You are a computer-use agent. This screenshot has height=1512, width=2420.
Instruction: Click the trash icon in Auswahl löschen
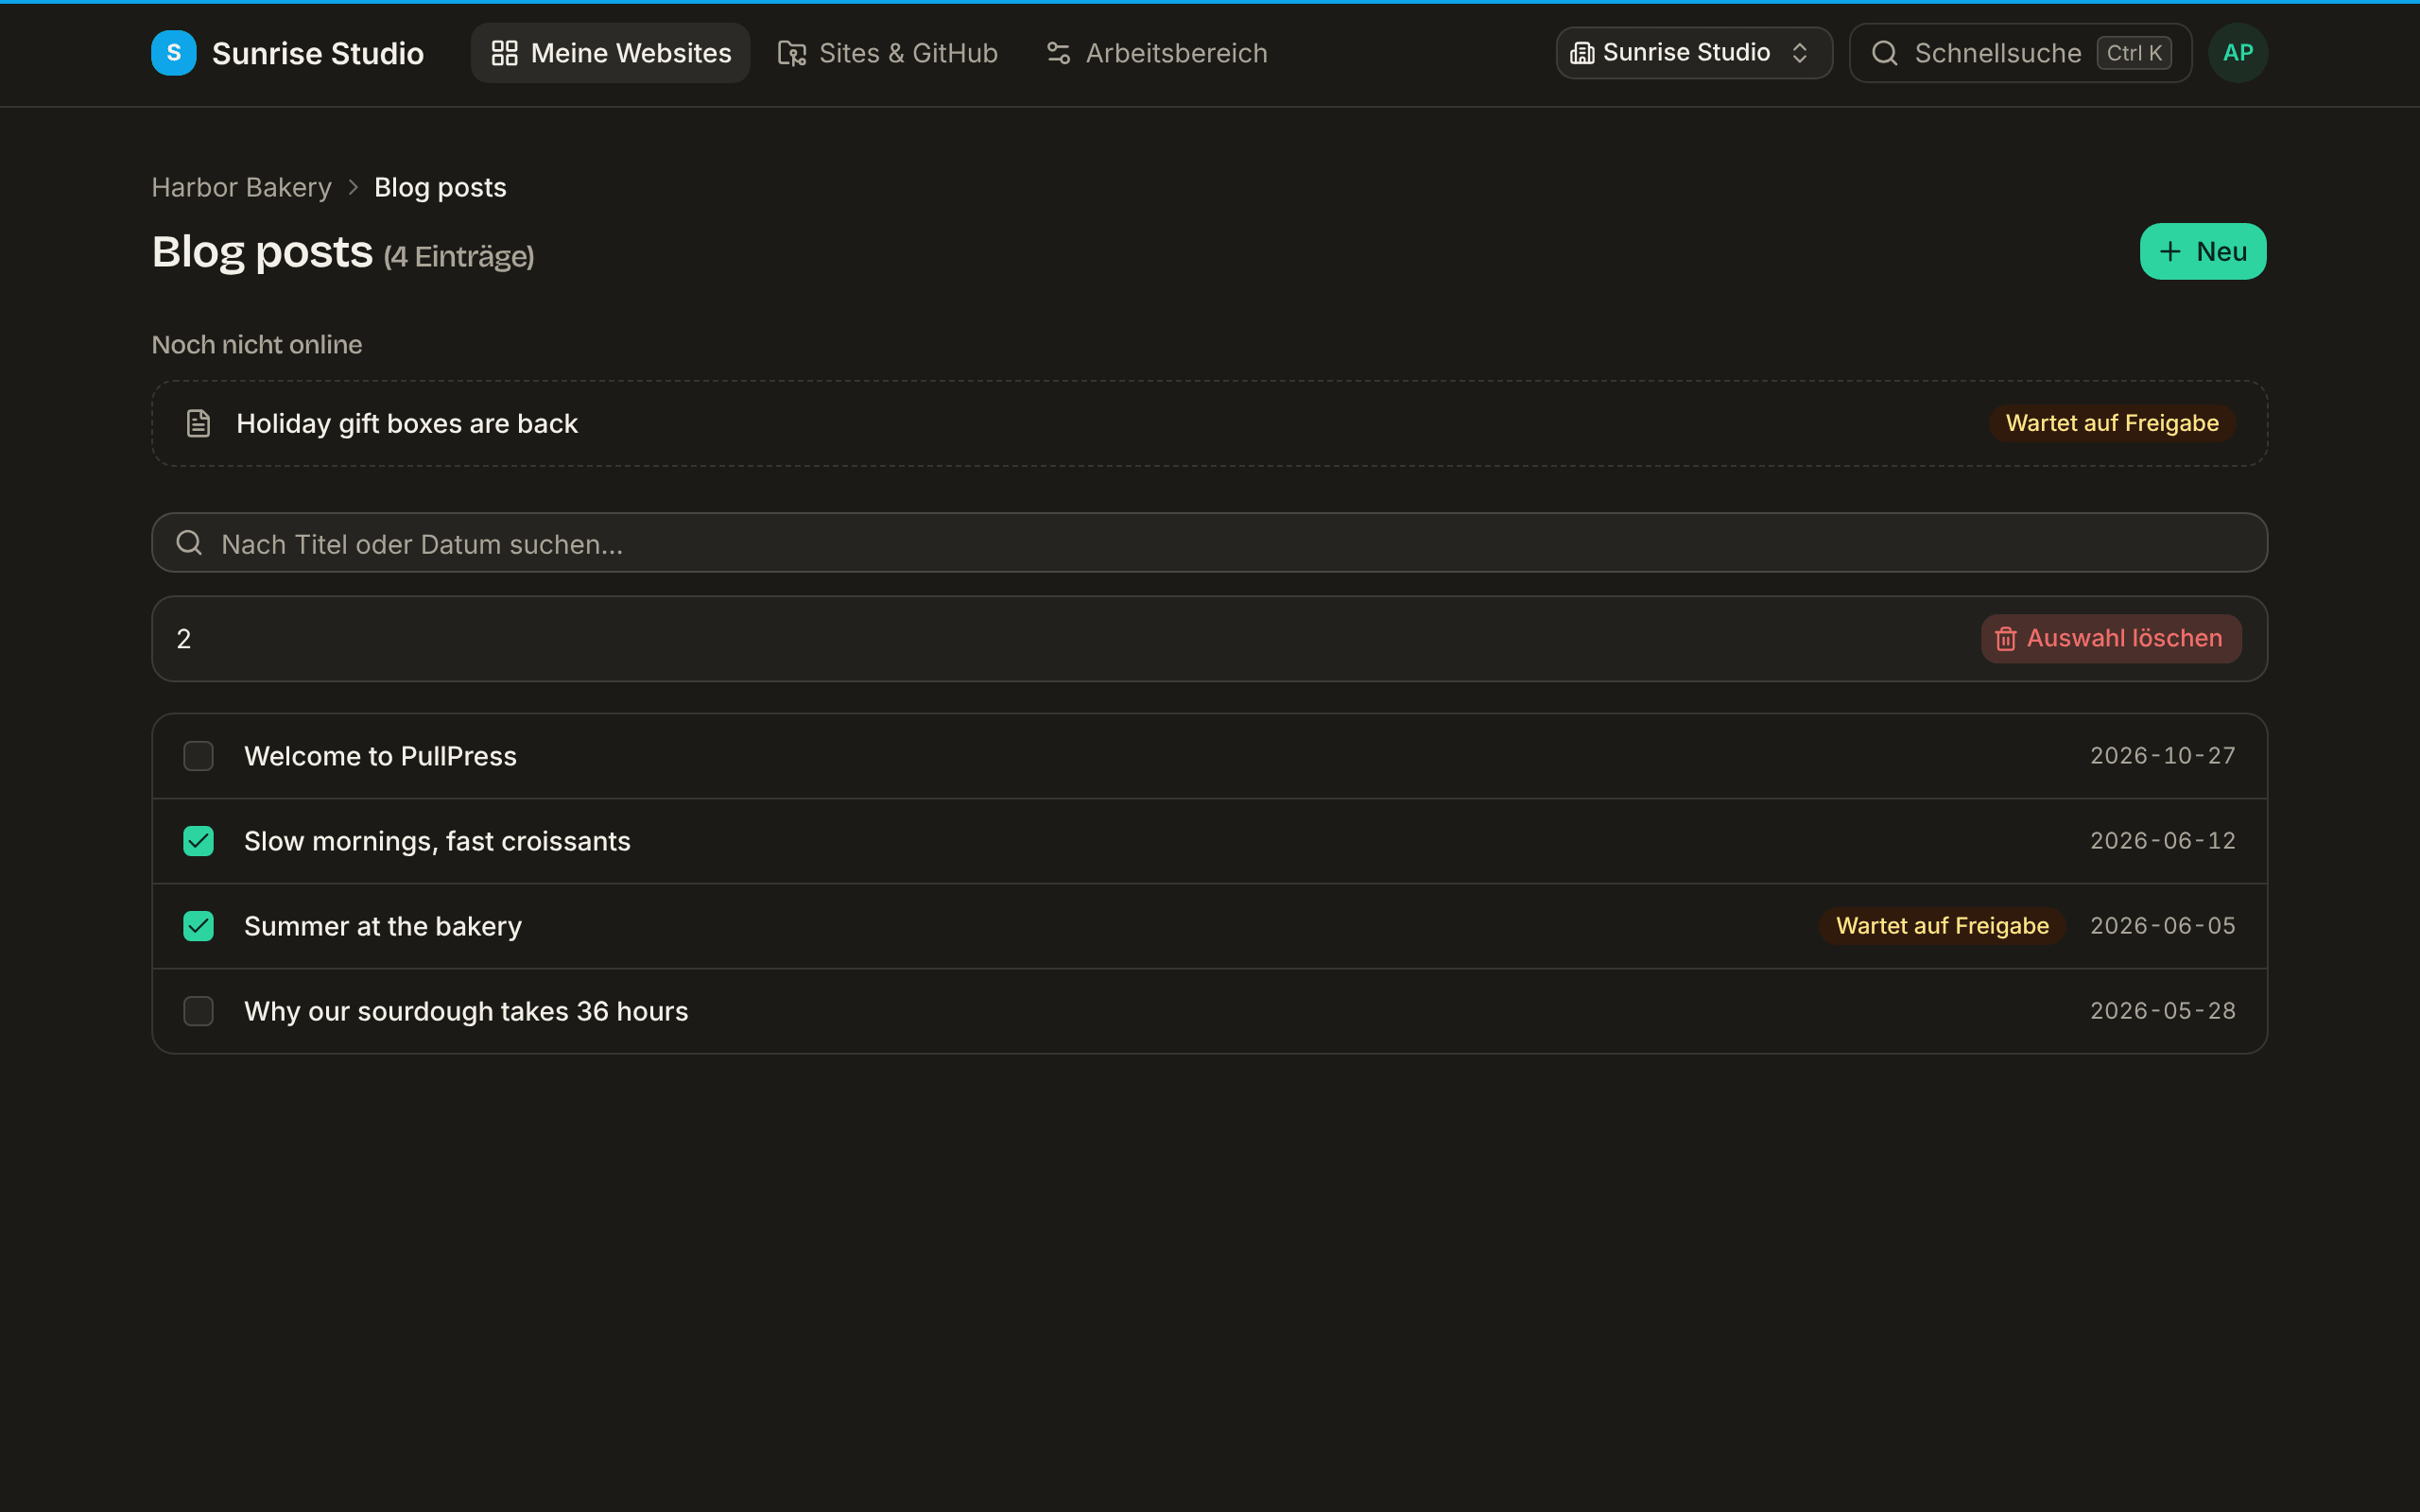click(x=2005, y=638)
